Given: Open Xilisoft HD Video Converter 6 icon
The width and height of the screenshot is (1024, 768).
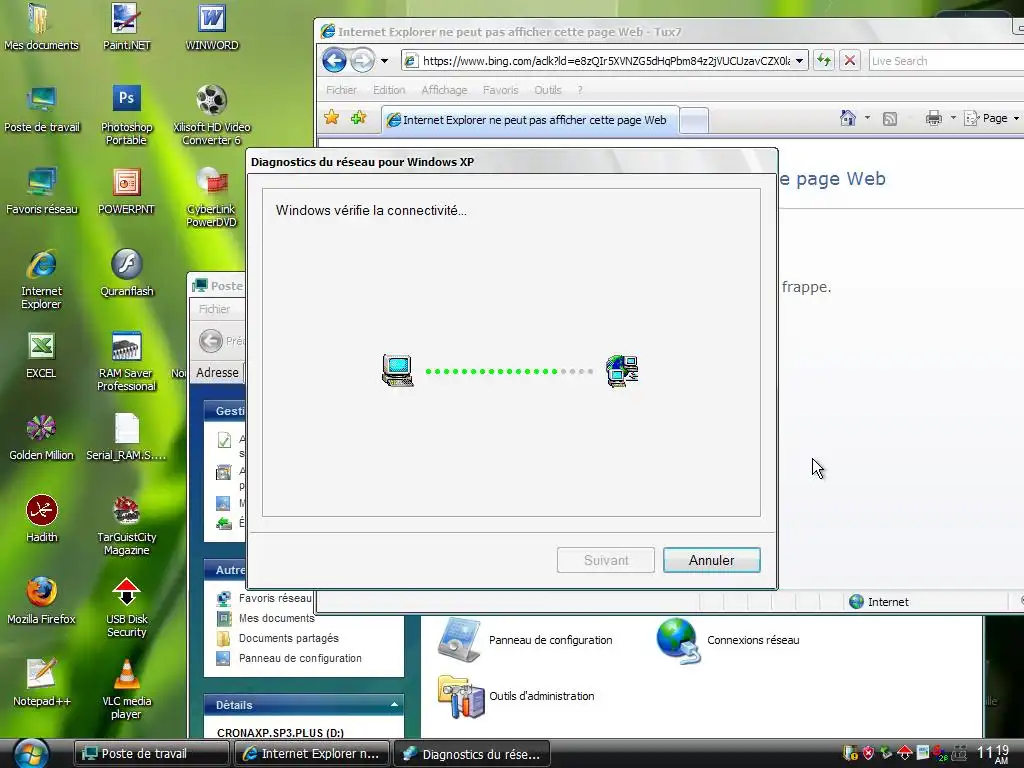Looking at the screenshot, I should click(212, 115).
